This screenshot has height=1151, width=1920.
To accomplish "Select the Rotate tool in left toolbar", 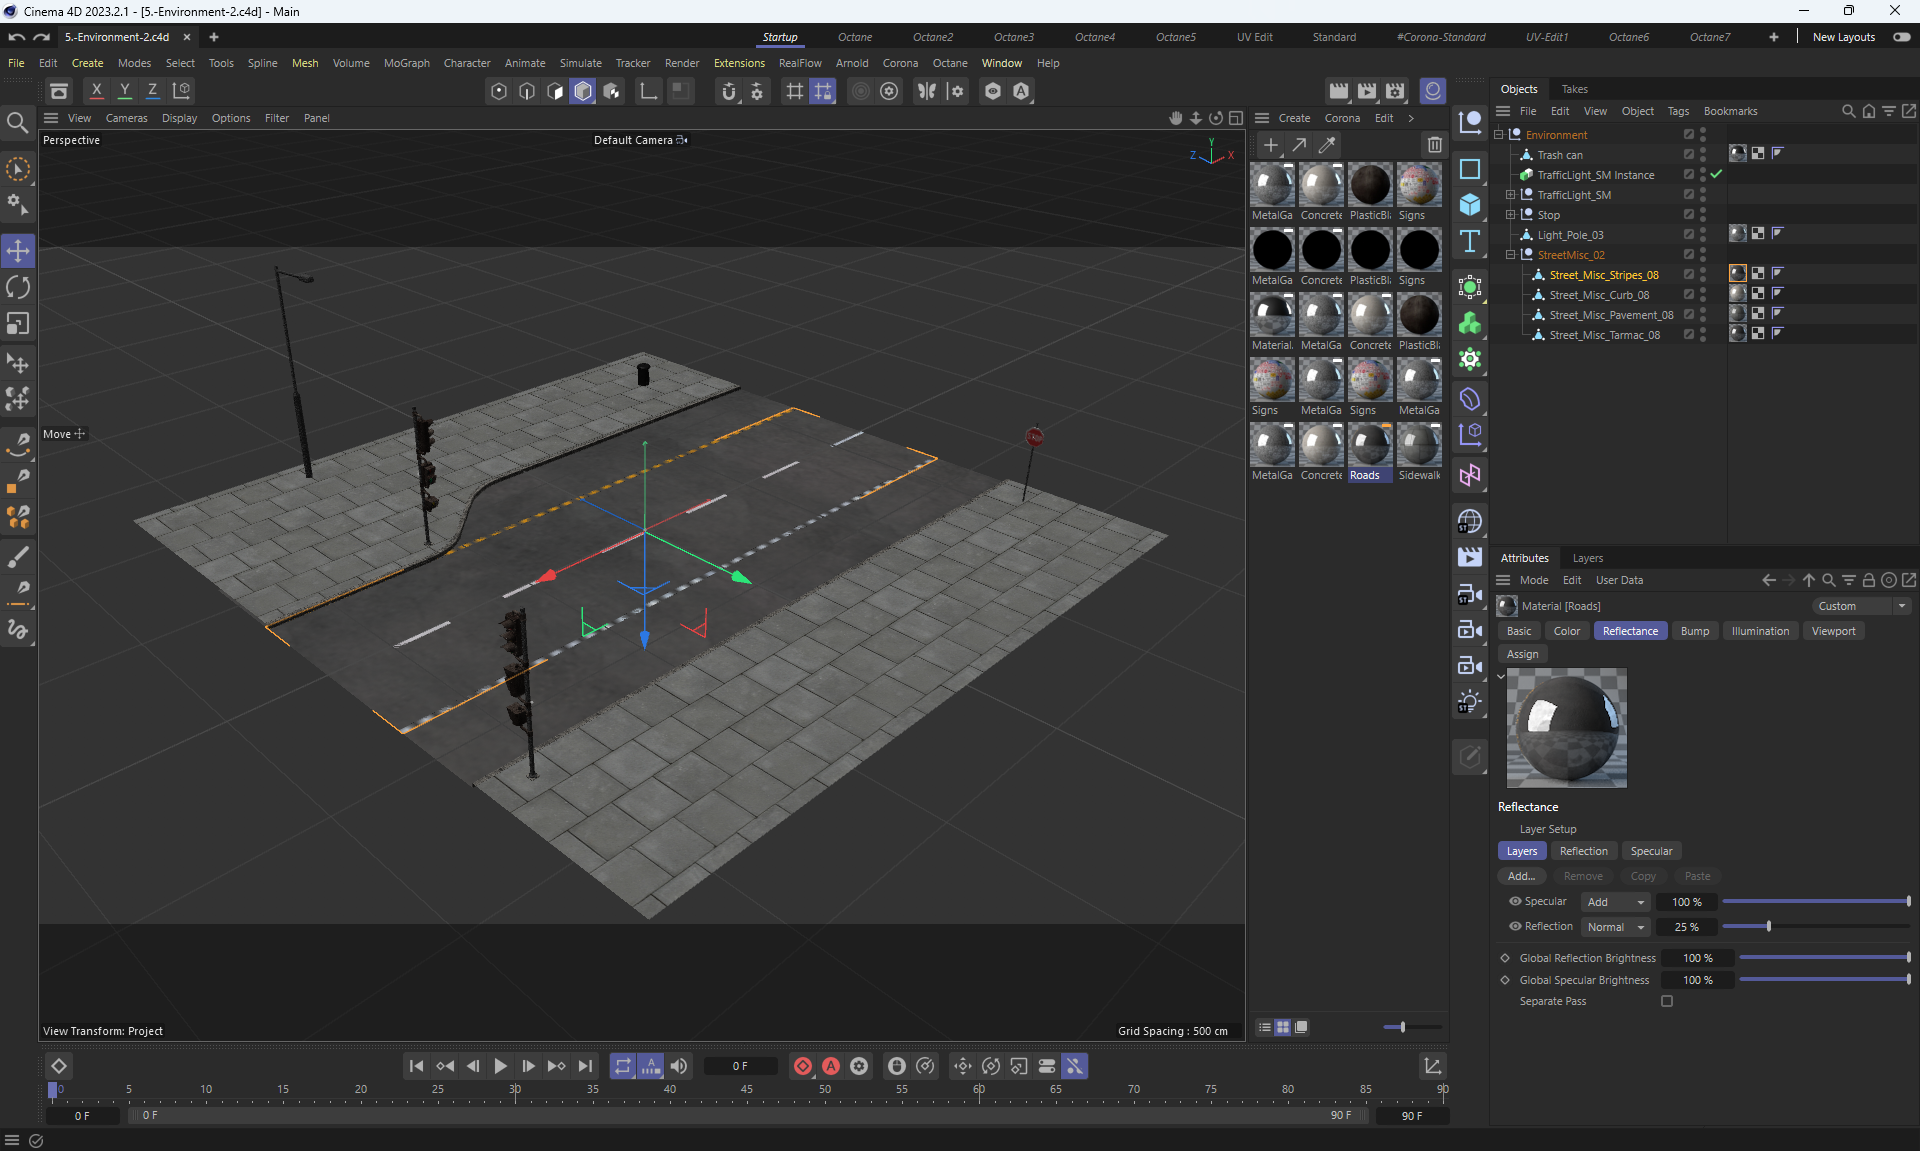I will pyautogui.click(x=18, y=287).
